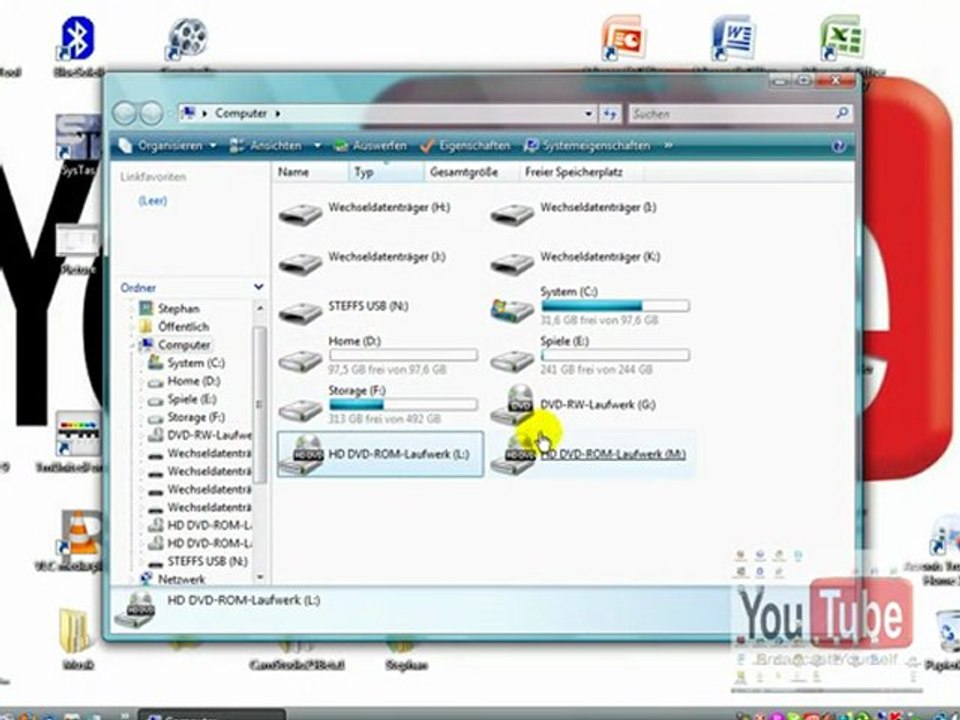Open Word desktop shortcut

pyautogui.click(x=733, y=39)
